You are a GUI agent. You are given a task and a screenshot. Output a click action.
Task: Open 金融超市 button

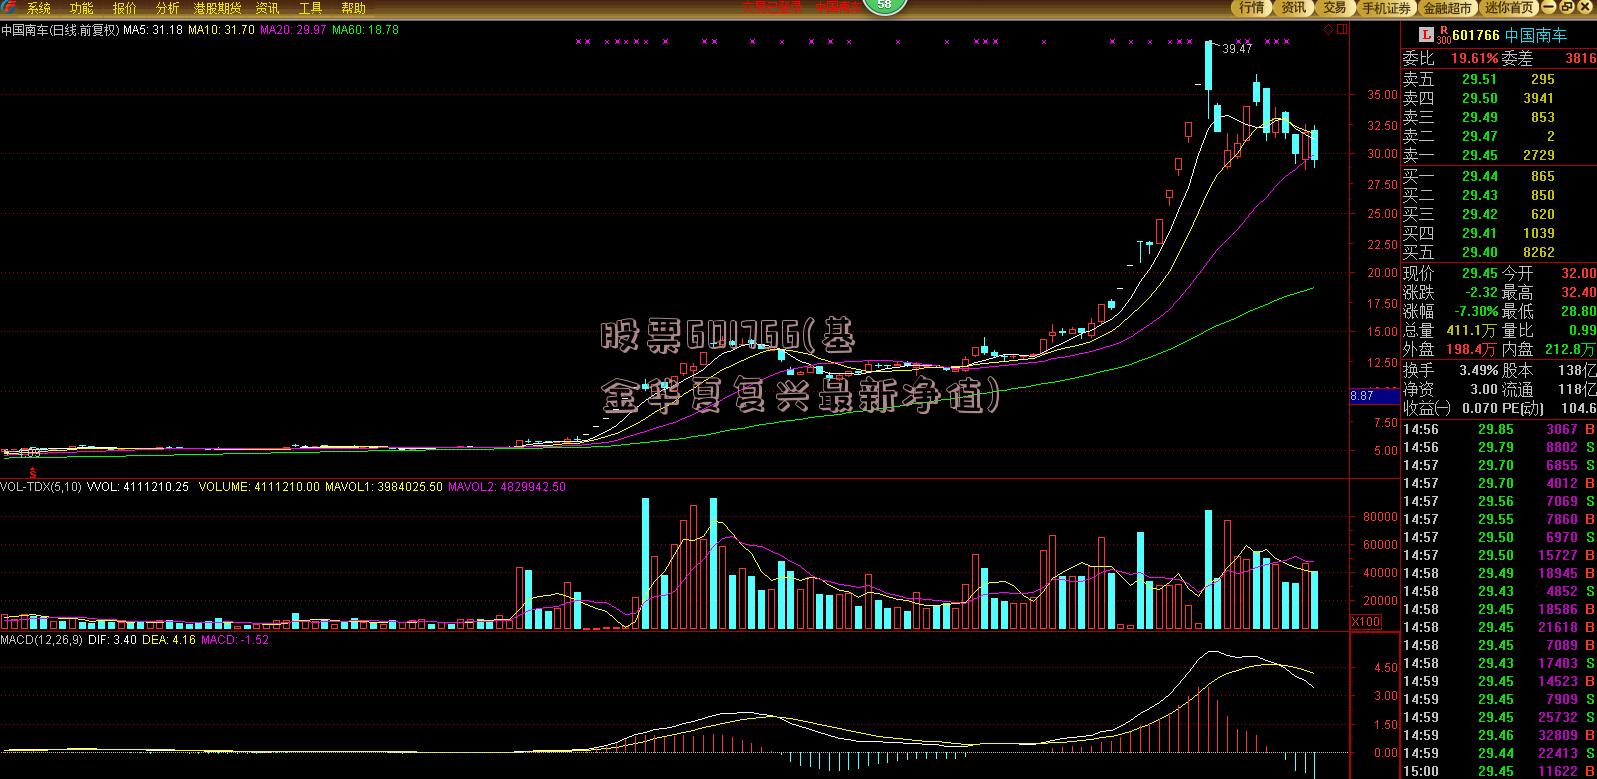[1448, 8]
